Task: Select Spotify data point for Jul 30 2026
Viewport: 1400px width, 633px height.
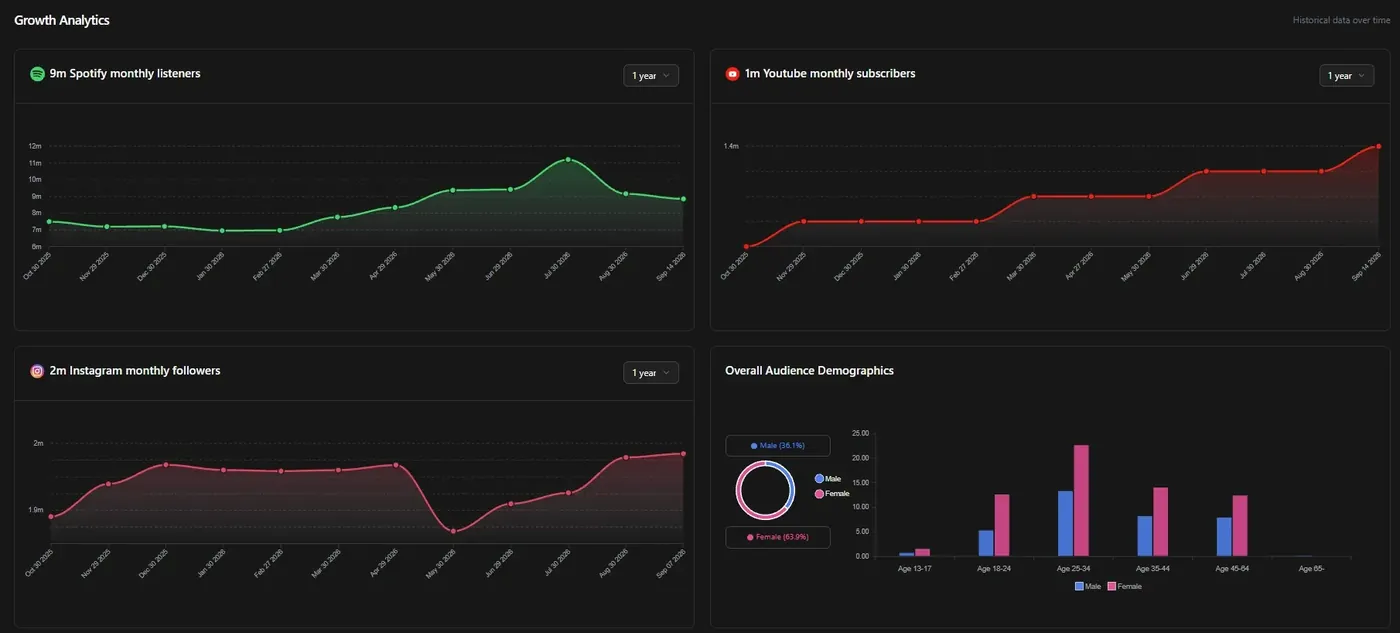Action: [x=568, y=159]
